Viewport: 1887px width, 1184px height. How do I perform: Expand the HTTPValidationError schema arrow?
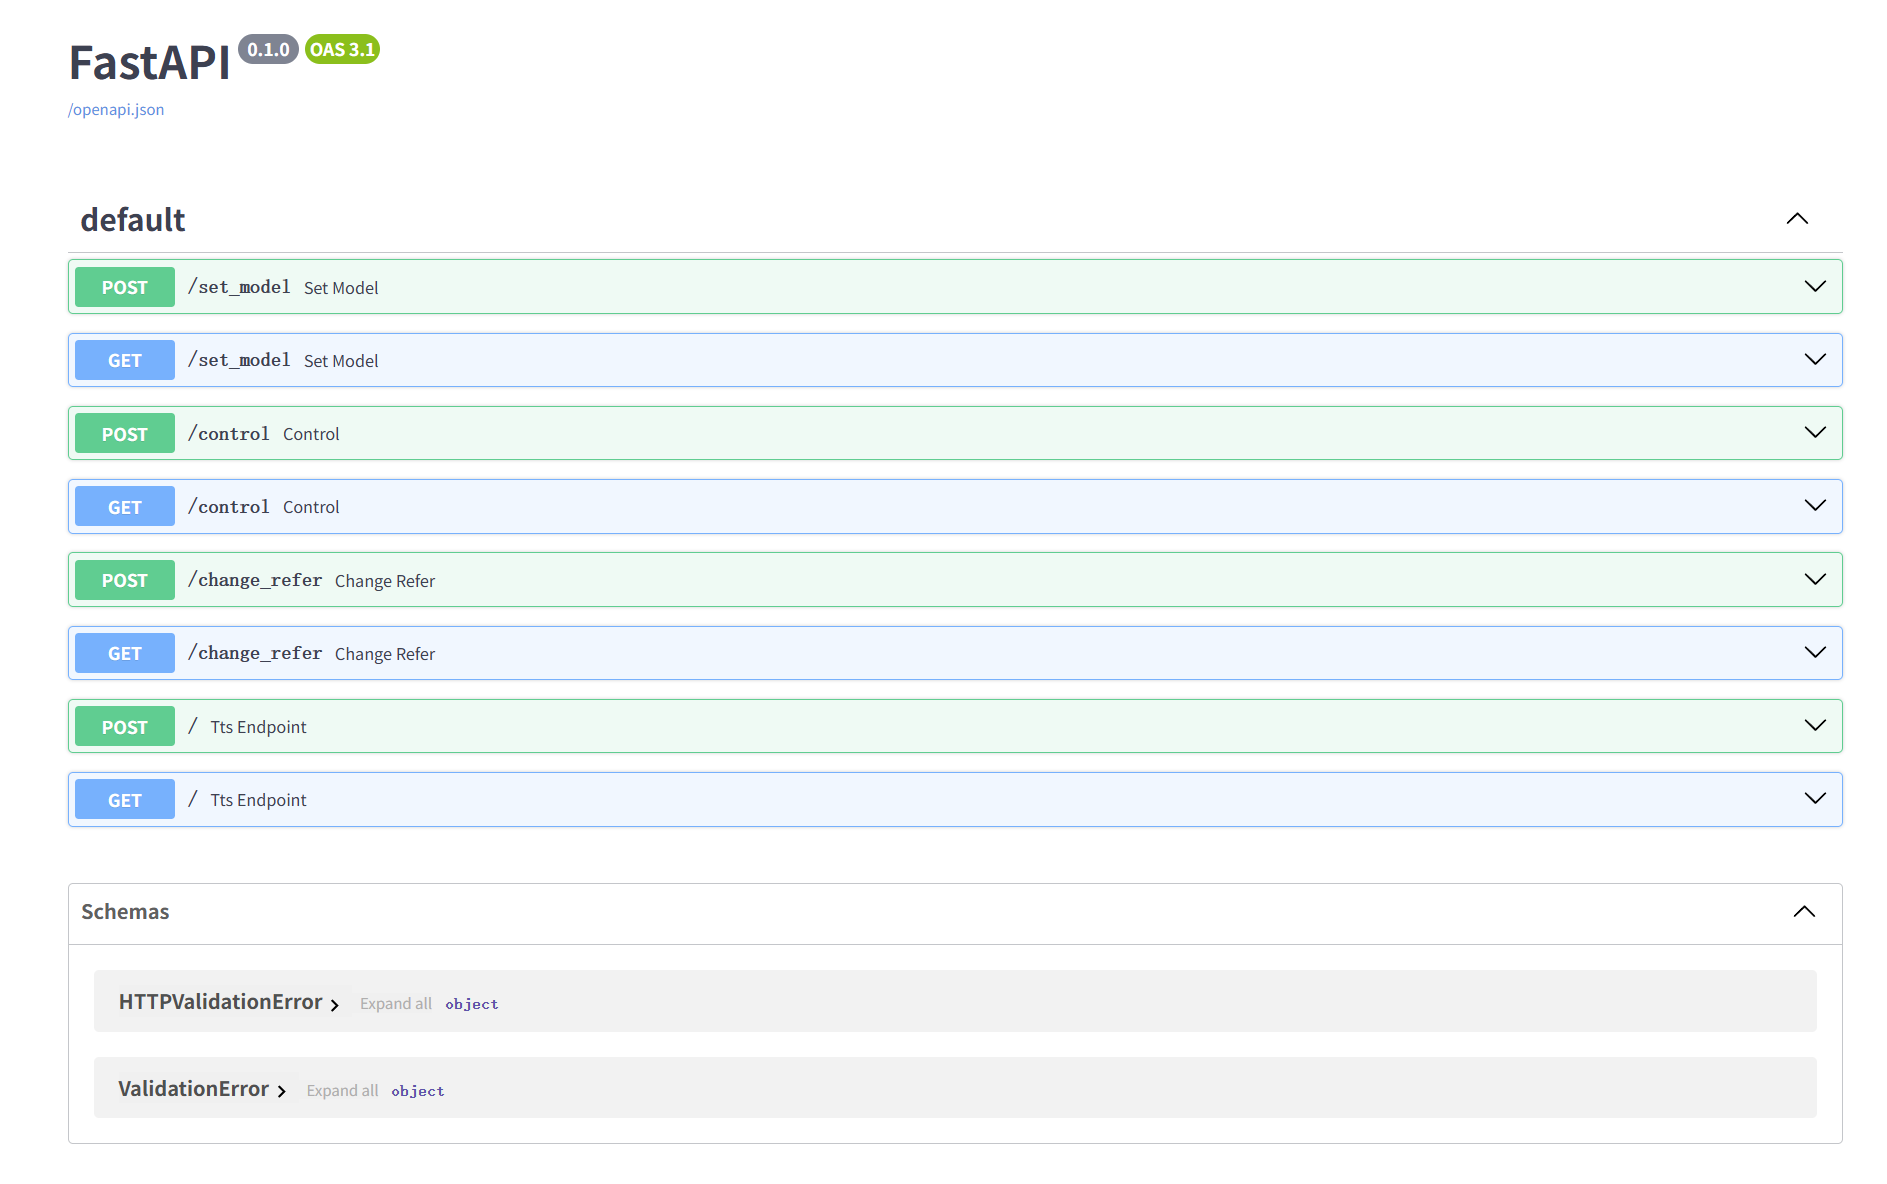(335, 1004)
